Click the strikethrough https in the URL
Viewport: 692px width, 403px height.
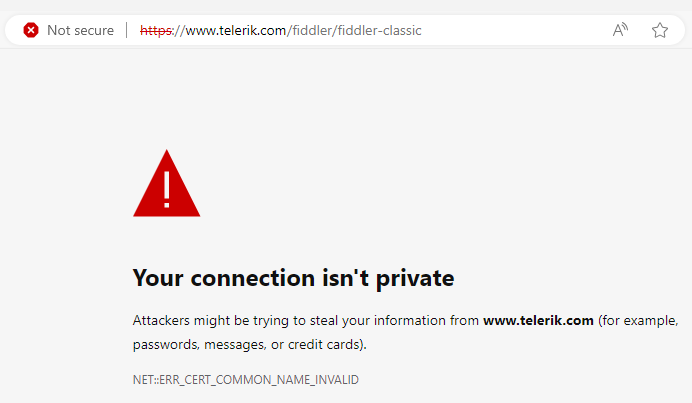tap(155, 30)
